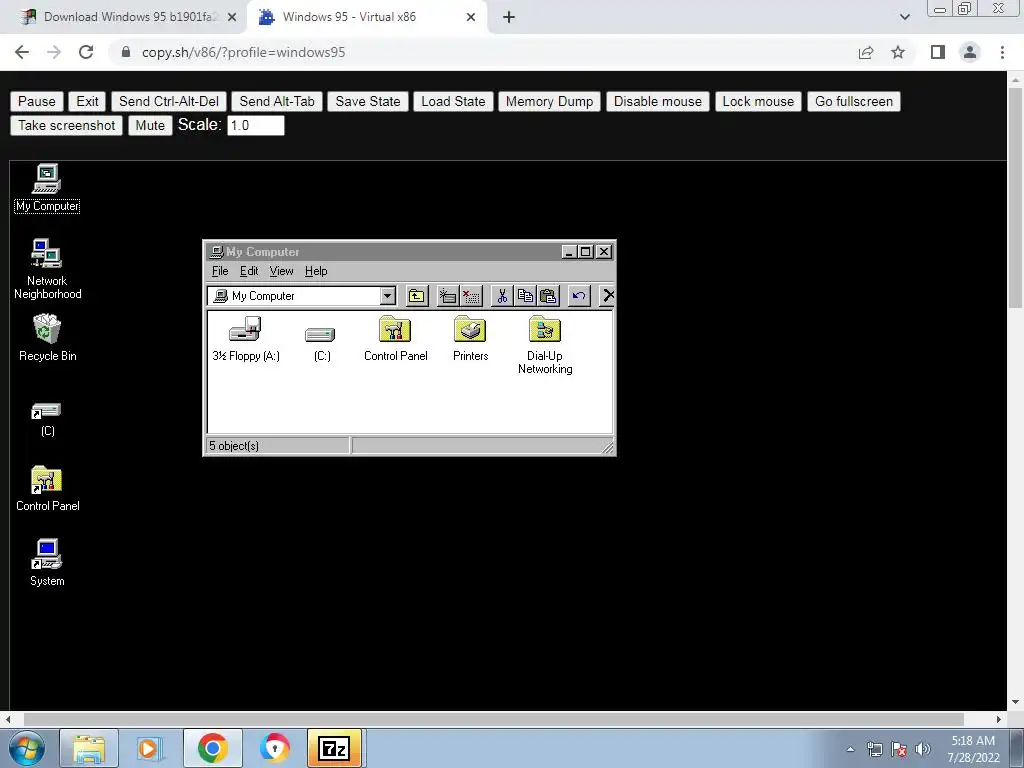
Task: Toggle the Mute button
Action: pyautogui.click(x=150, y=125)
